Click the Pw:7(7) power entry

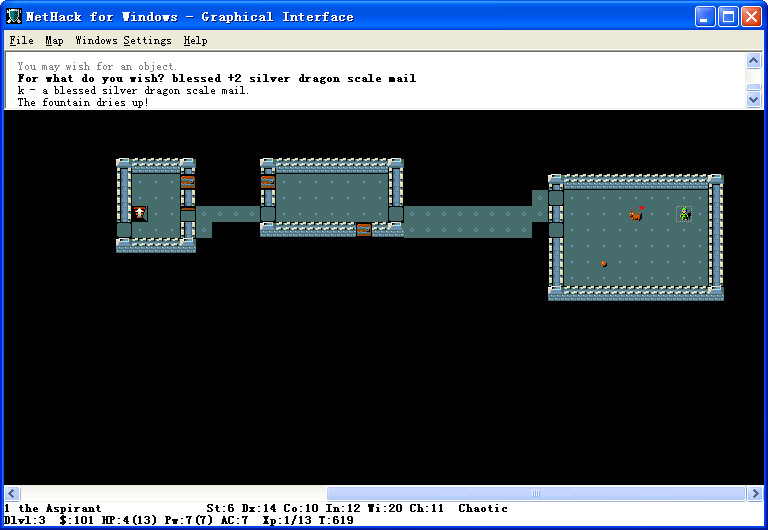coord(189,520)
